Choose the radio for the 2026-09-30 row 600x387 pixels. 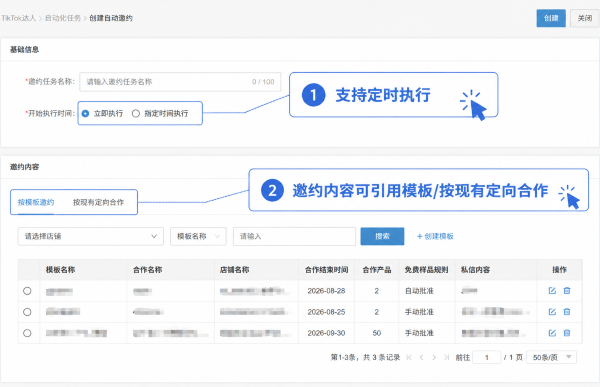(x=27, y=333)
